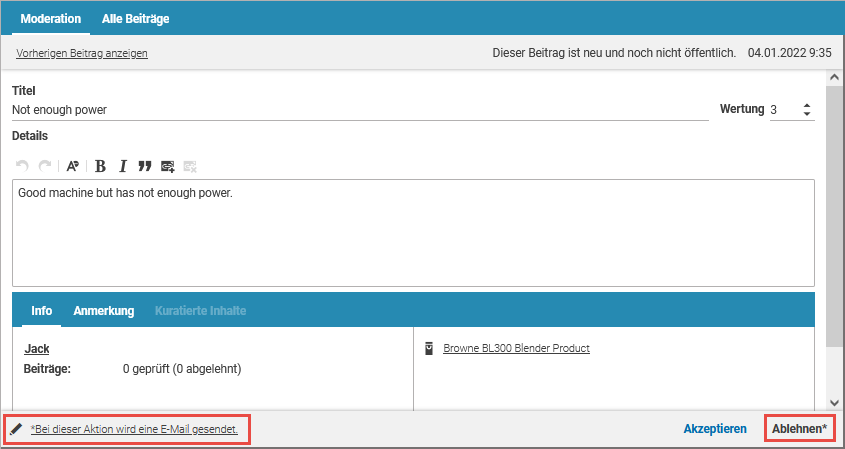
Task: Open the Browne BL300 Blender Product link
Action: tap(516, 349)
